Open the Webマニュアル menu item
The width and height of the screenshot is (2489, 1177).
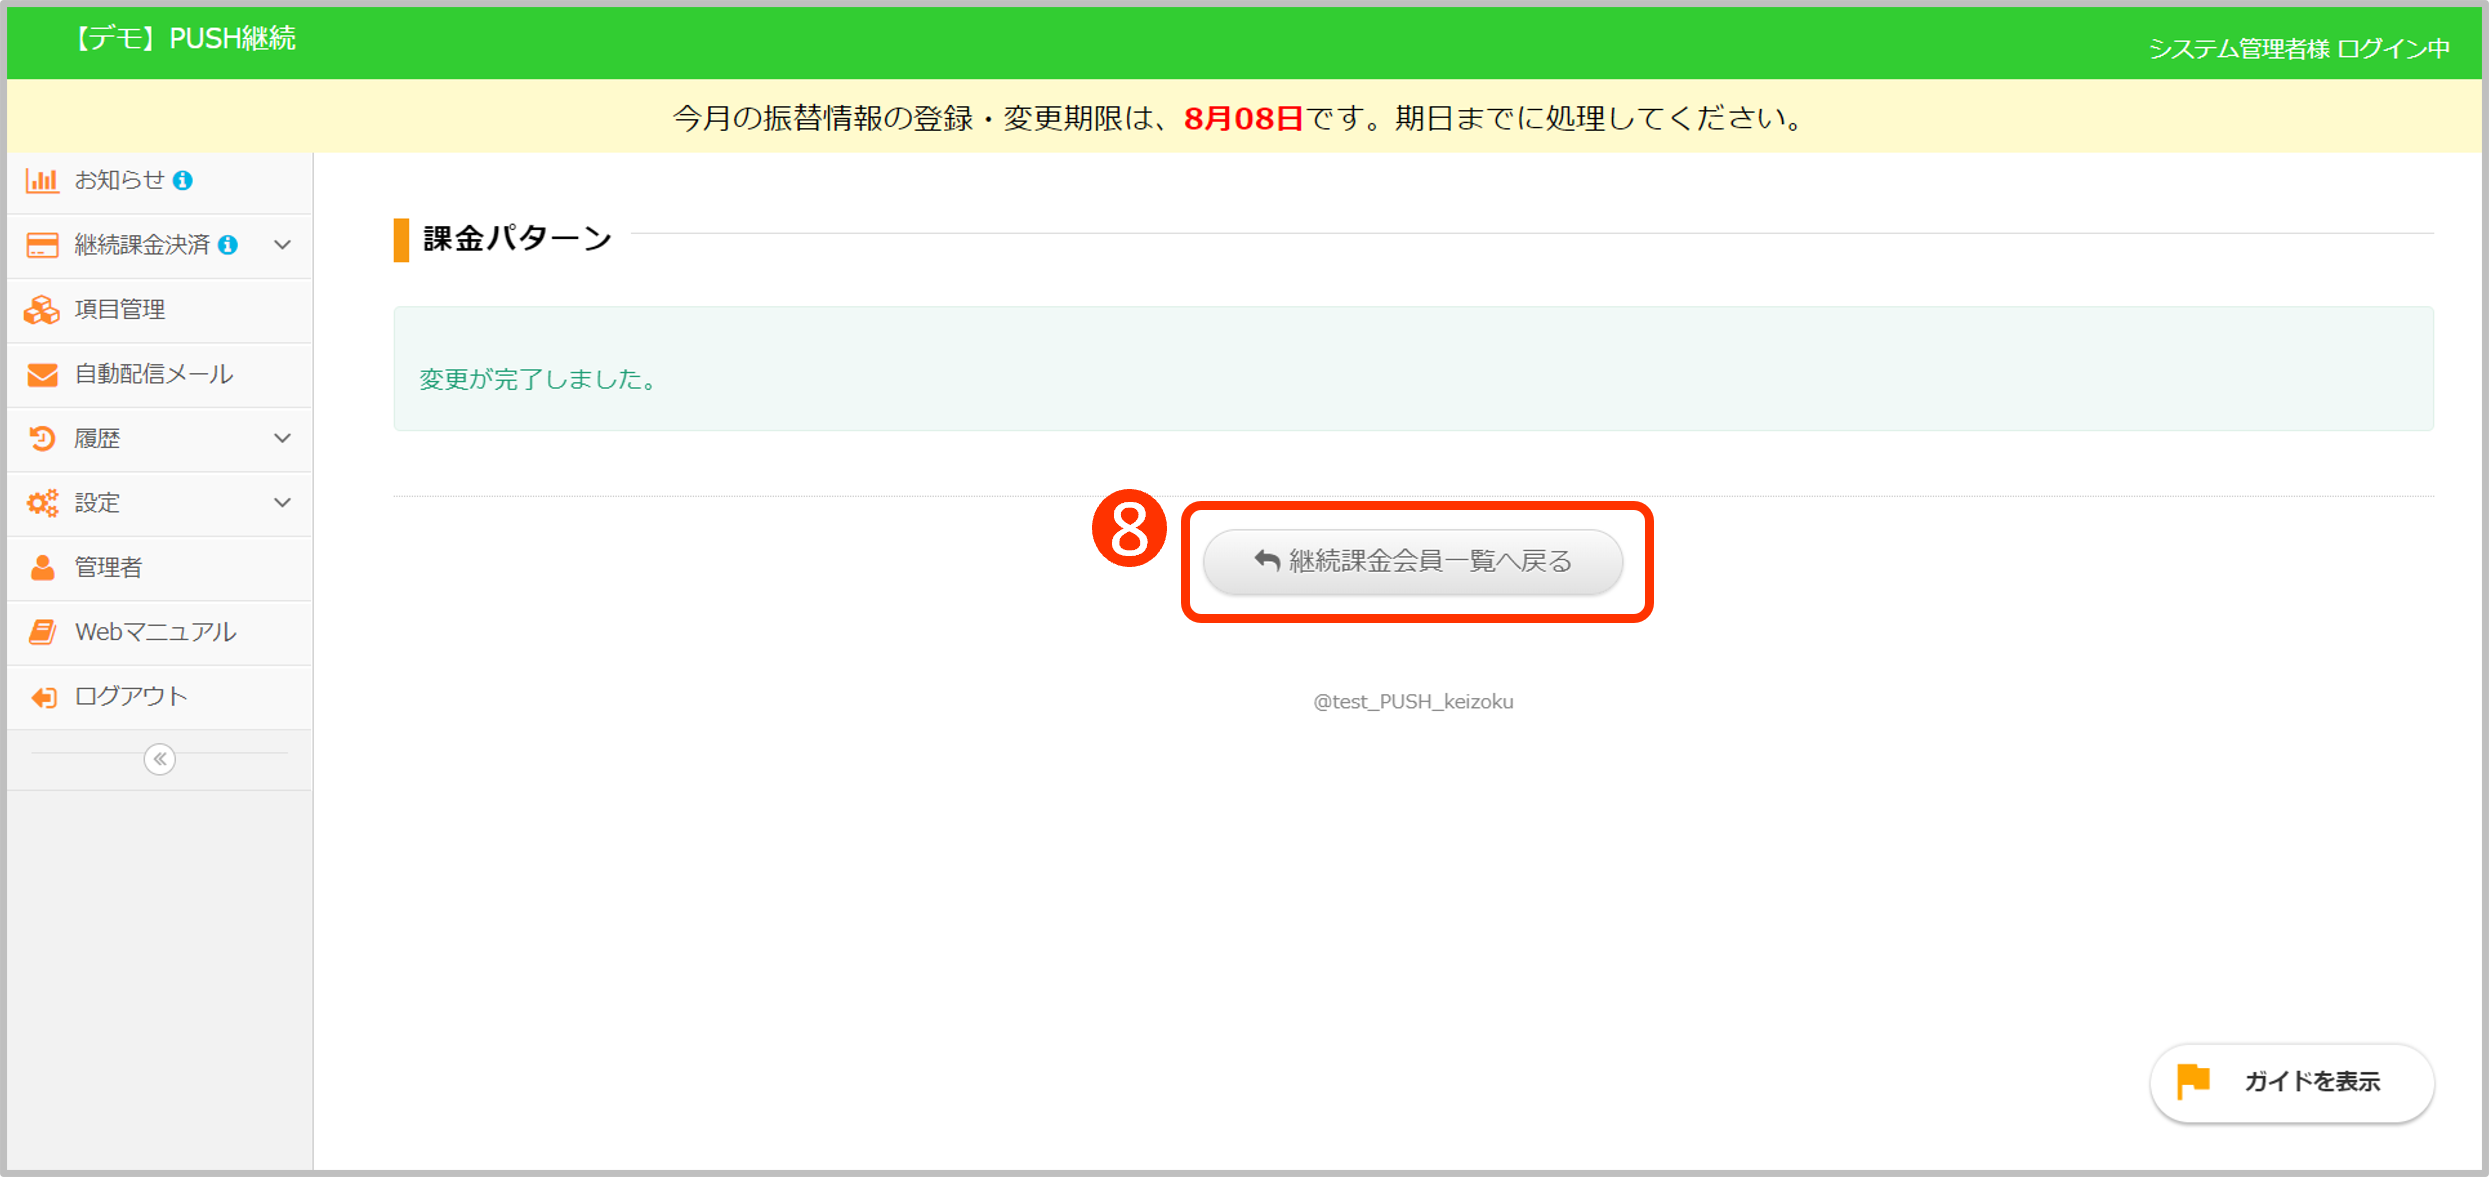pos(155,632)
